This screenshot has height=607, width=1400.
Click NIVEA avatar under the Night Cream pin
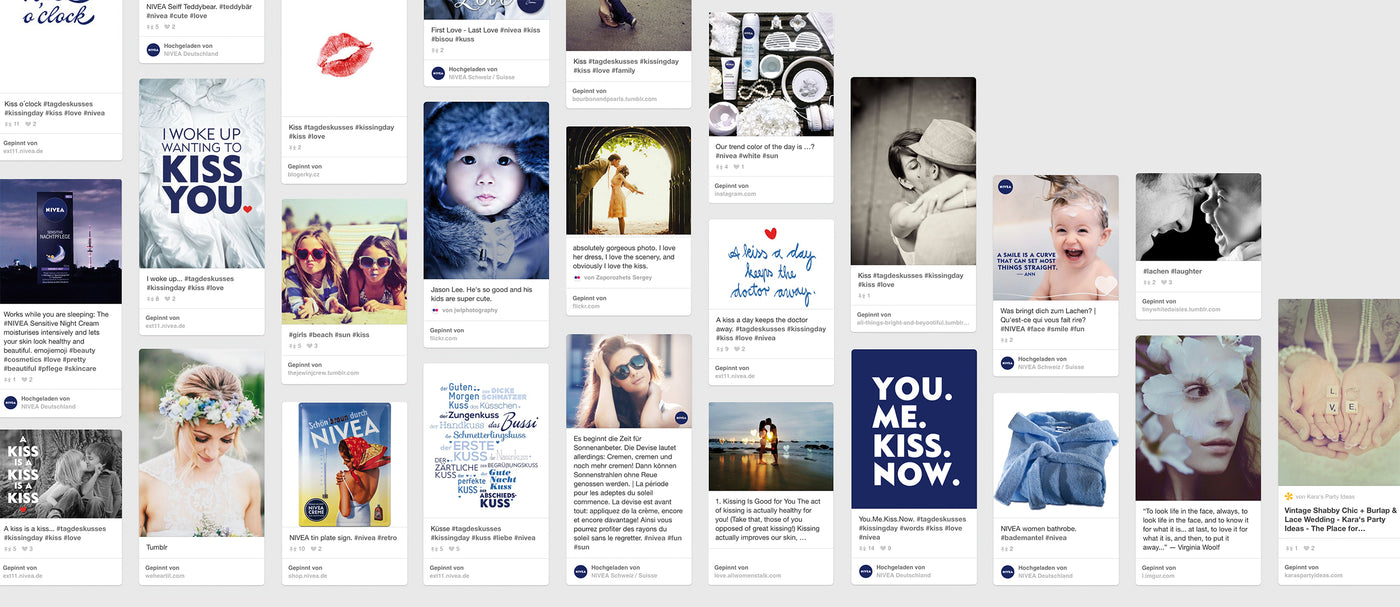coord(11,402)
